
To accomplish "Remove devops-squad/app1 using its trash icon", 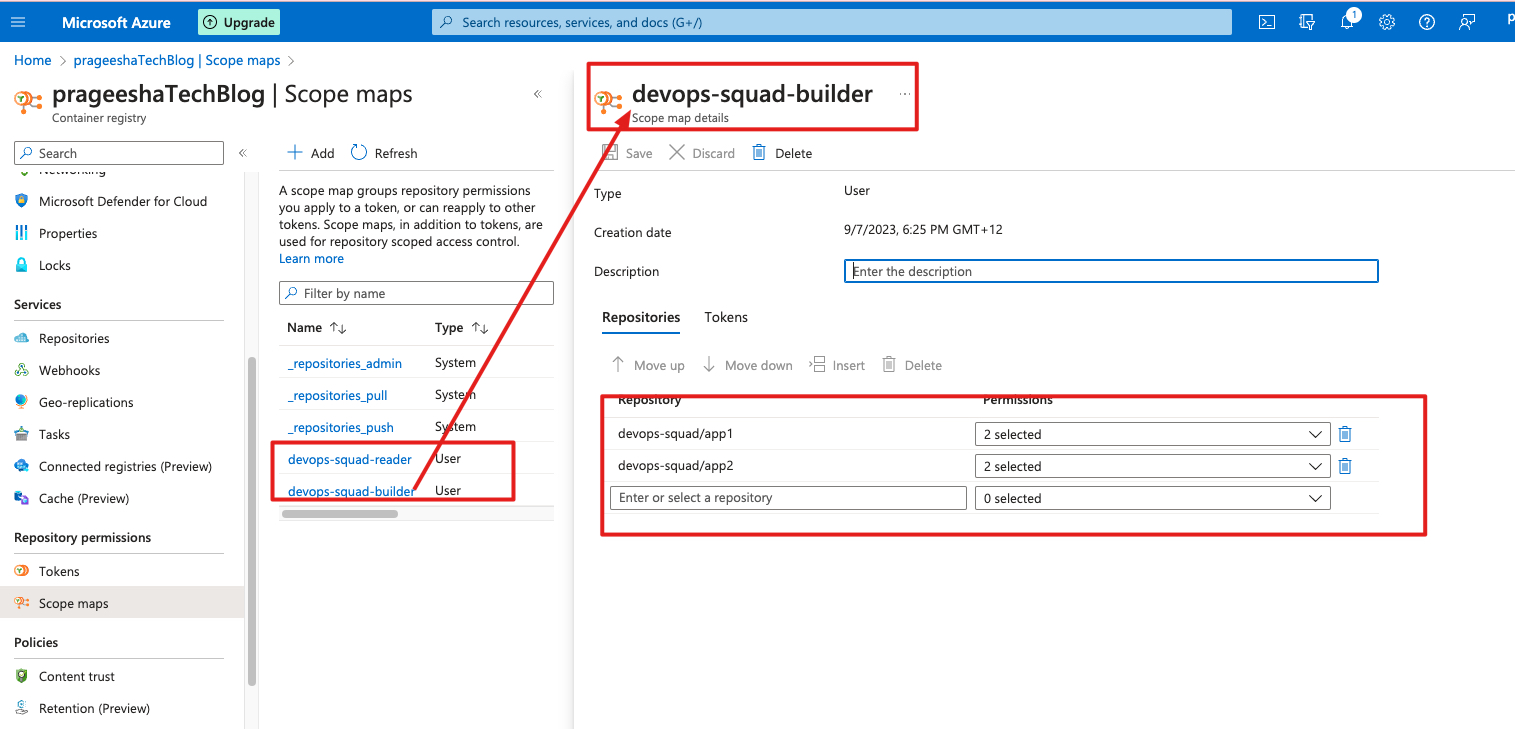I will click(x=1344, y=433).
